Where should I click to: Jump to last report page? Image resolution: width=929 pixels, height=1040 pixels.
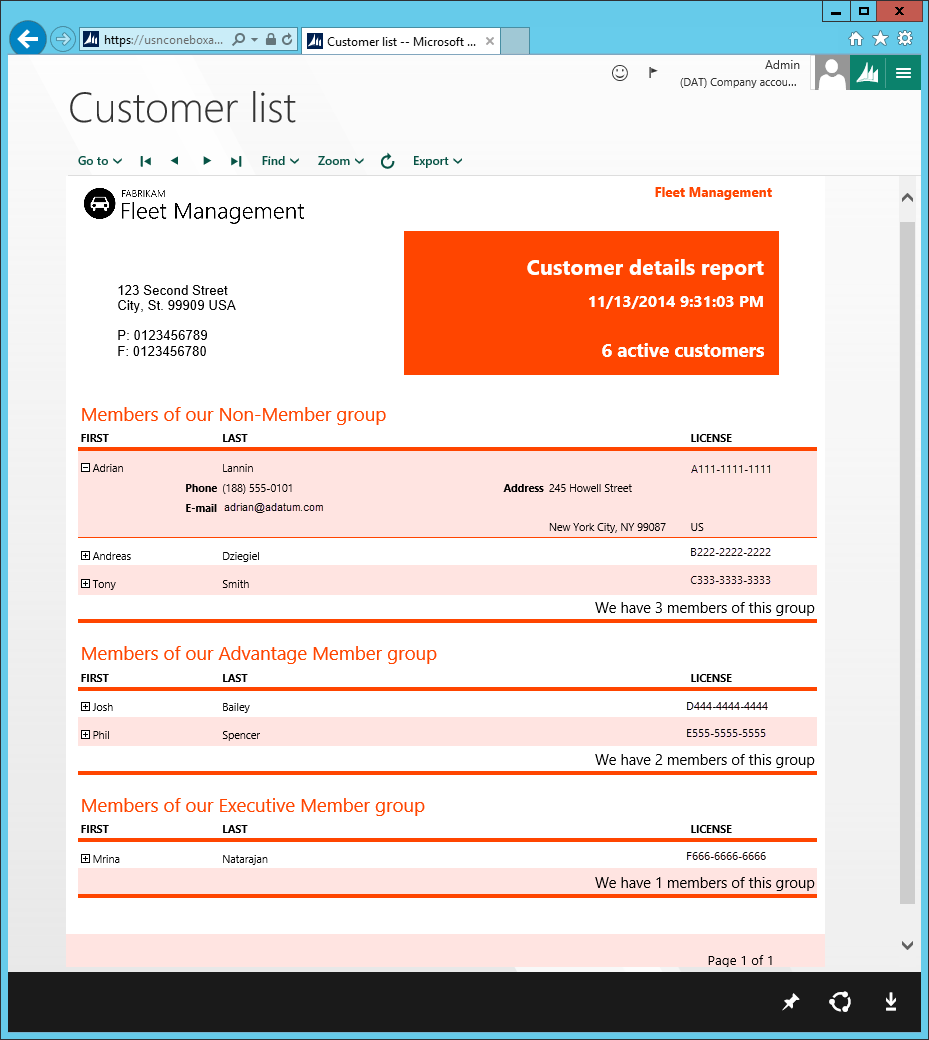[x=236, y=161]
